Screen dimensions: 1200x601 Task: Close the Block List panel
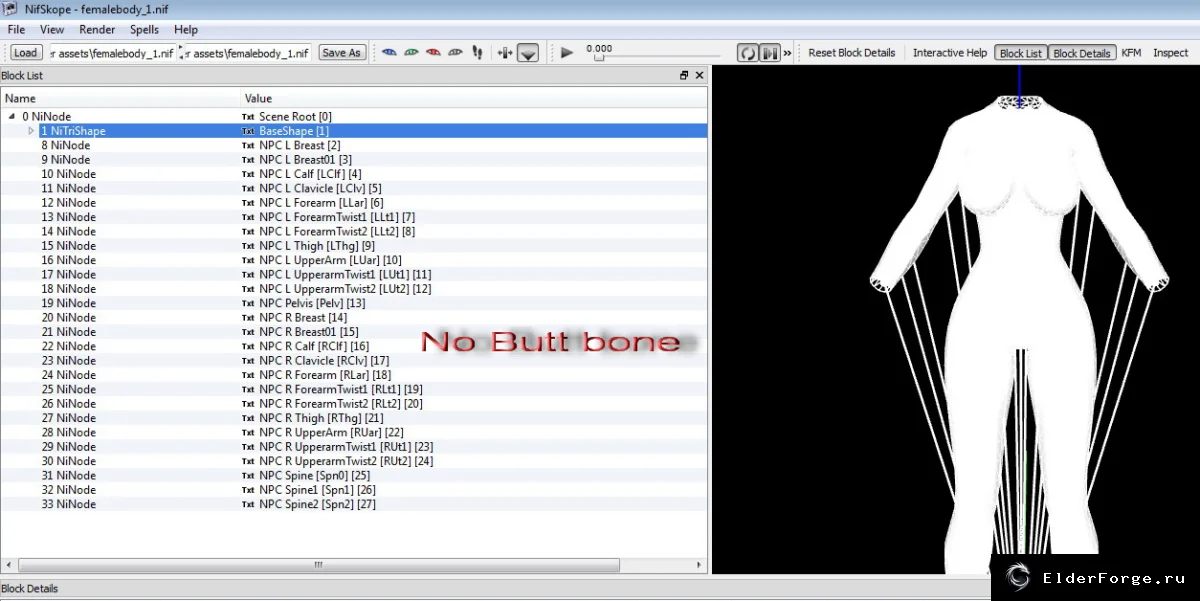pos(699,75)
